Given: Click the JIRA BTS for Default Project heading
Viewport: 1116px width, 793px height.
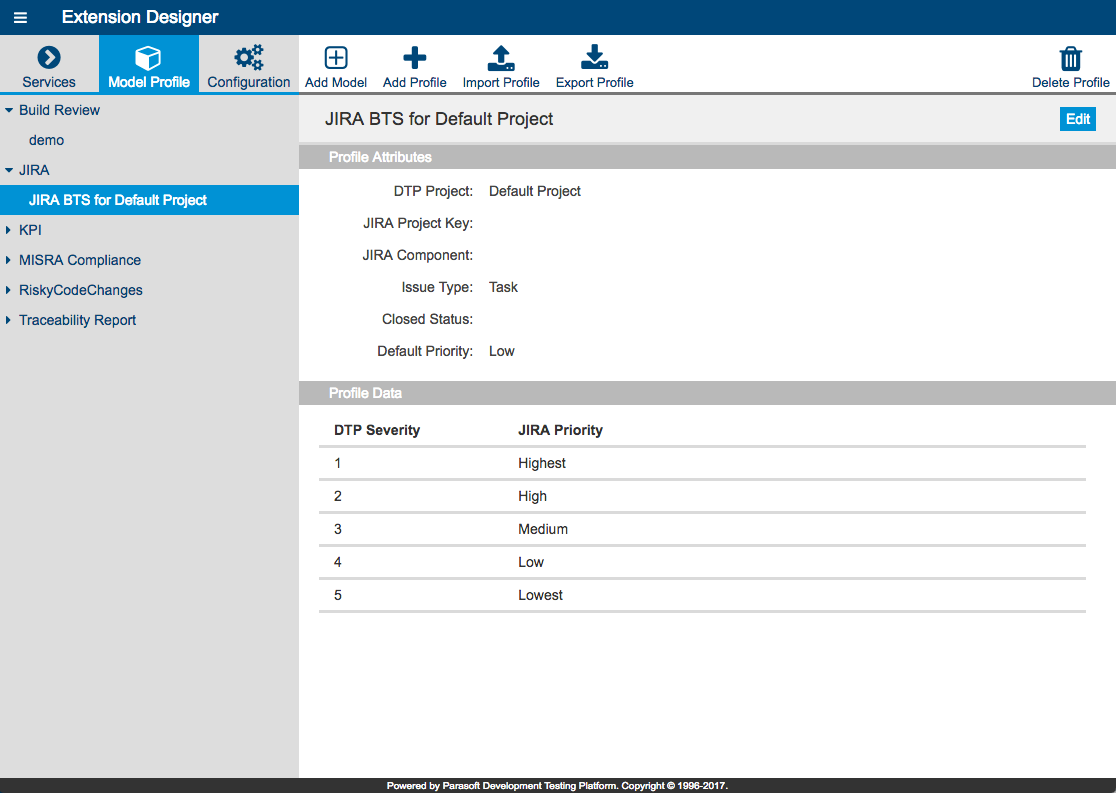Looking at the screenshot, I should [439, 119].
